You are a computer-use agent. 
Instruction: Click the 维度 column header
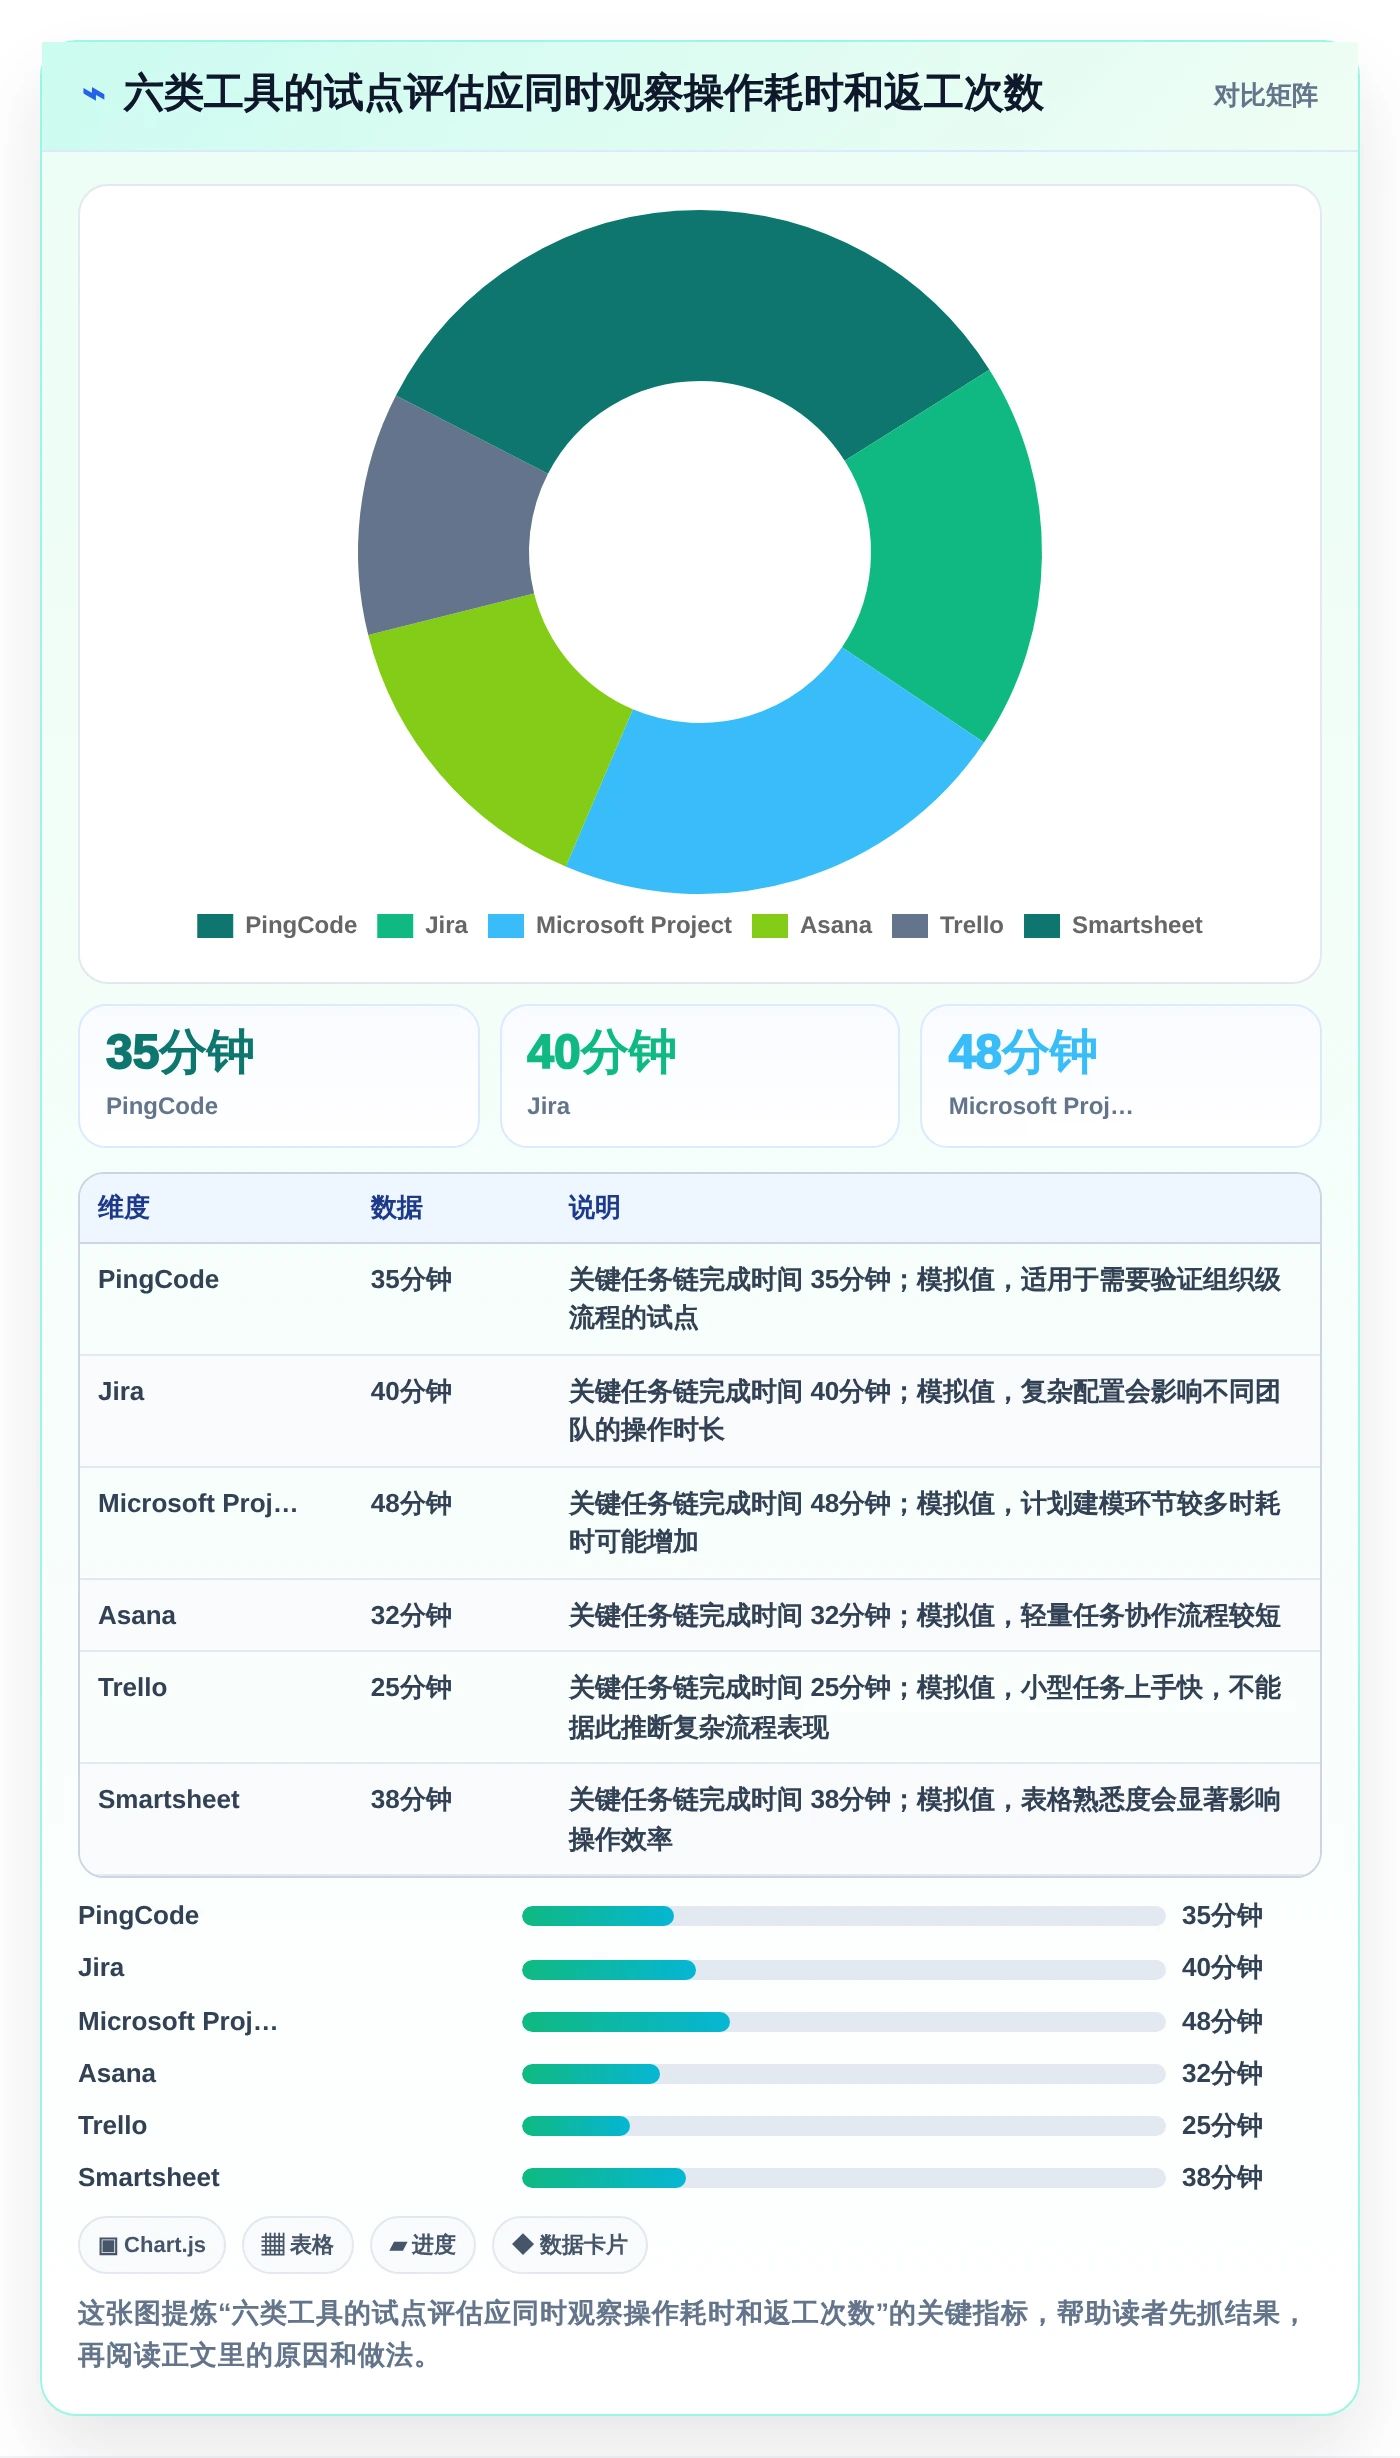coord(124,1208)
